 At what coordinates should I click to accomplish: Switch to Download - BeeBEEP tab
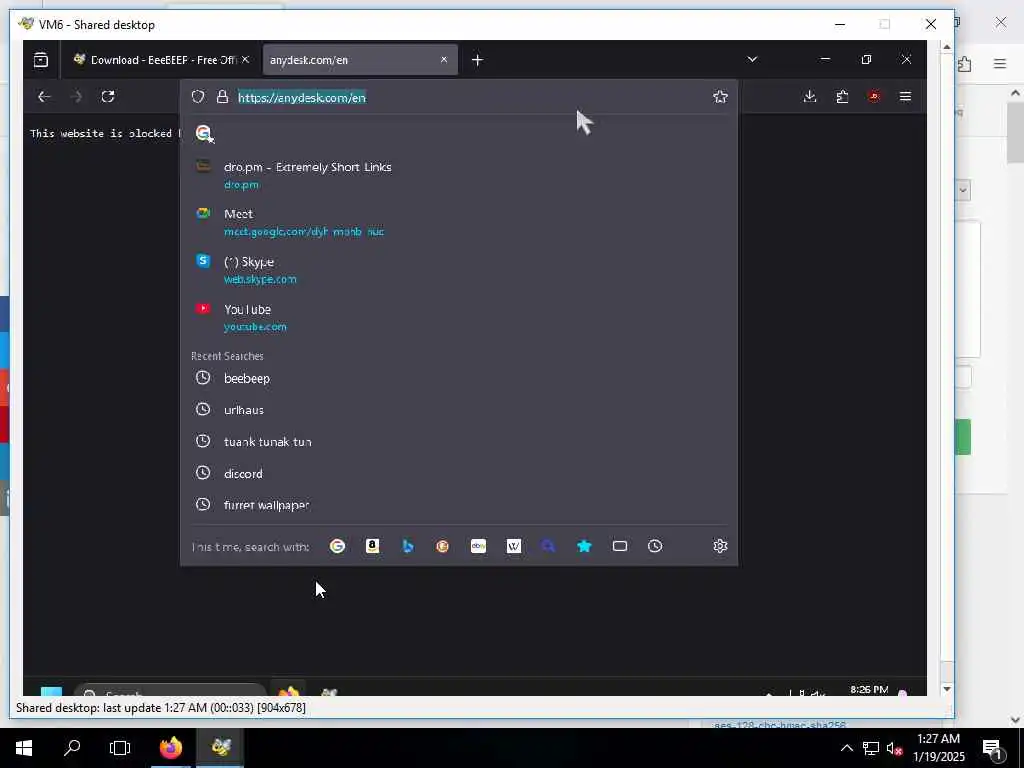tap(162, 59)
